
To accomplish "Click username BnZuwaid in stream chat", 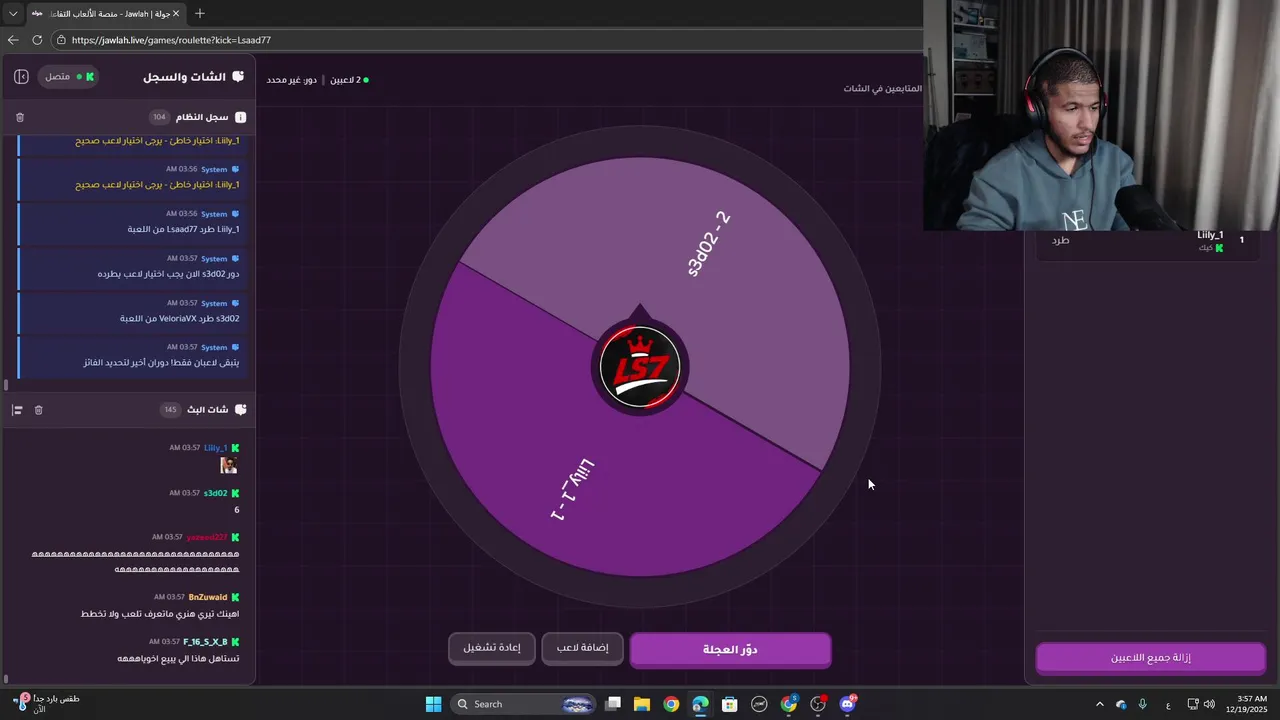I will click(x=208, y=597).
